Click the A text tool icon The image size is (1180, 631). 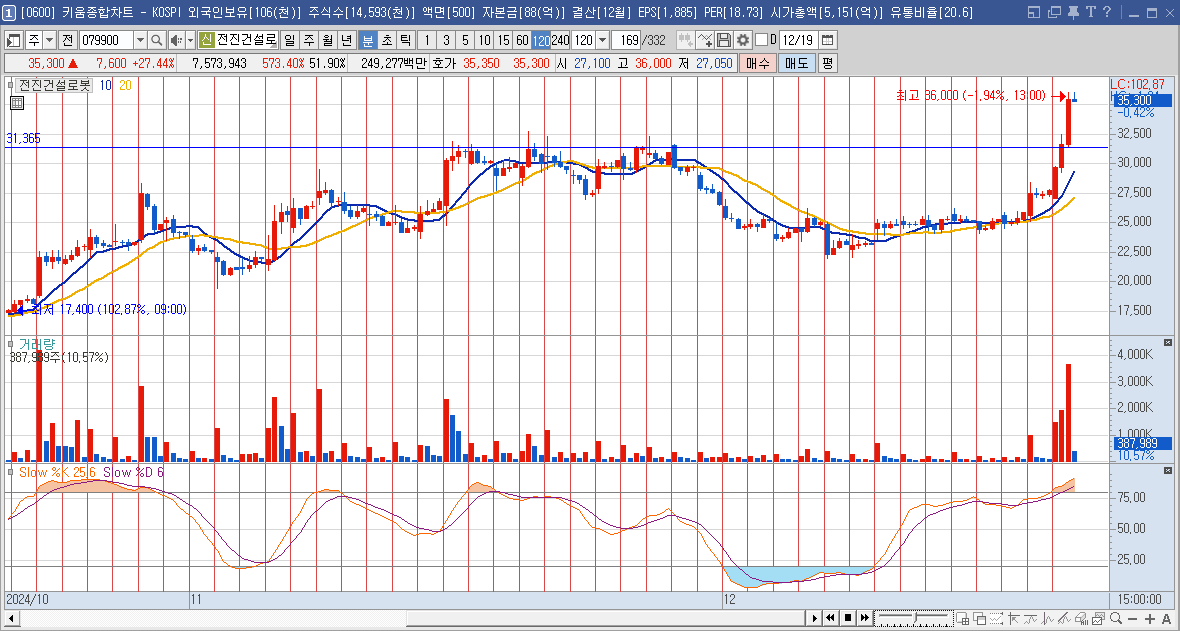point(1166,619)
